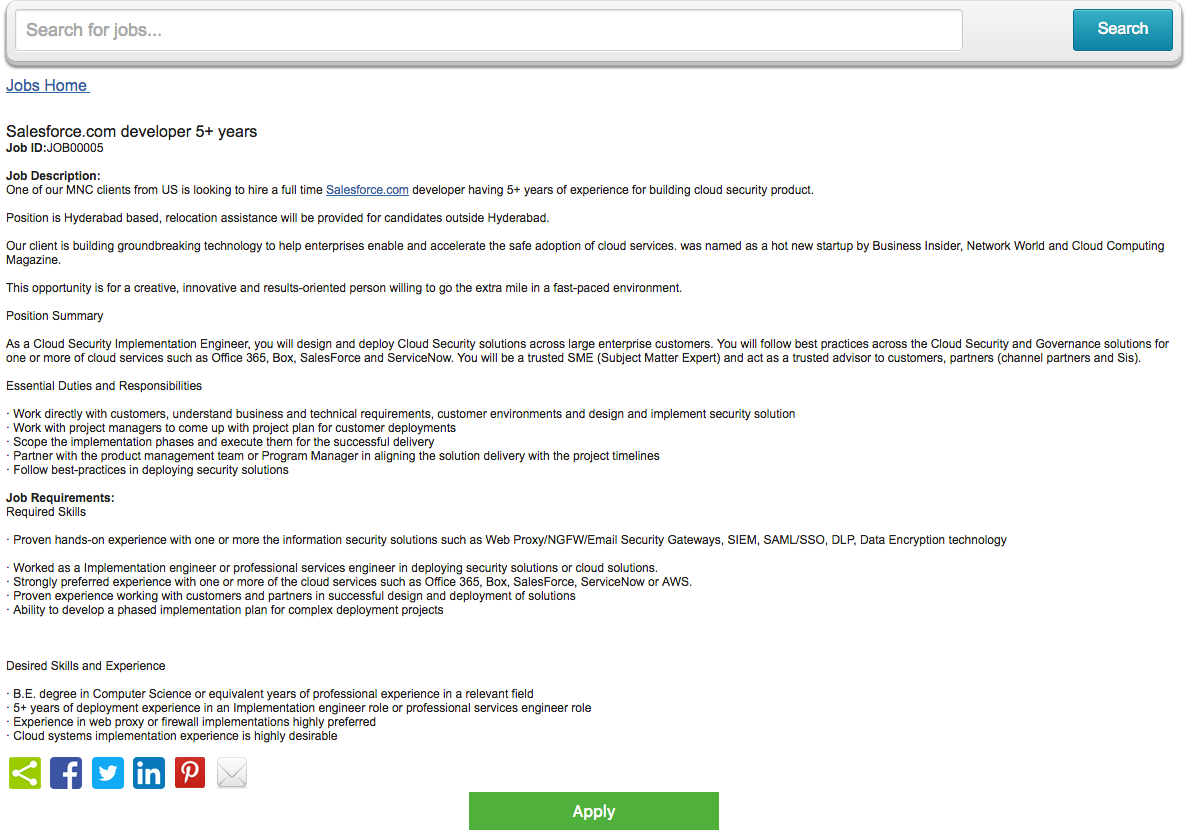Click bullet 'Strongly preferred experience' cloud services line
Viewport: 1190px width, 836px height.
pos(349,582)
